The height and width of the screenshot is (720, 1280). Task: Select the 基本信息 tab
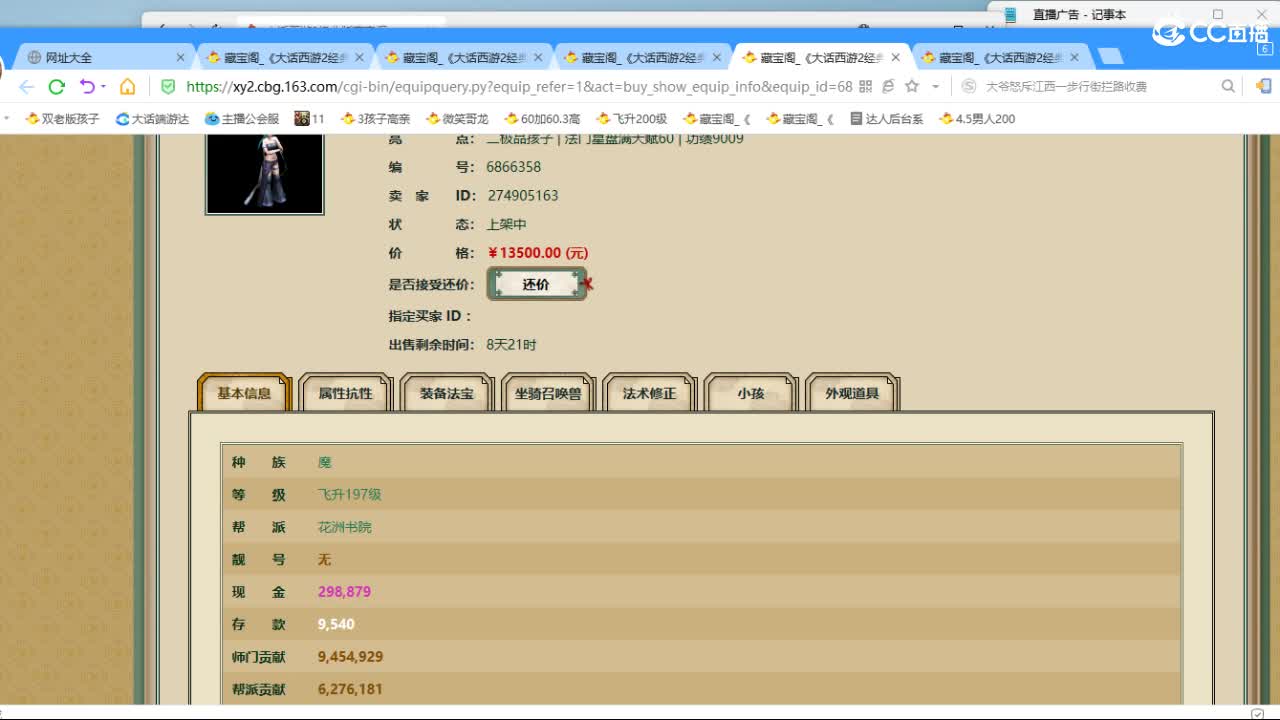[244, 393]
